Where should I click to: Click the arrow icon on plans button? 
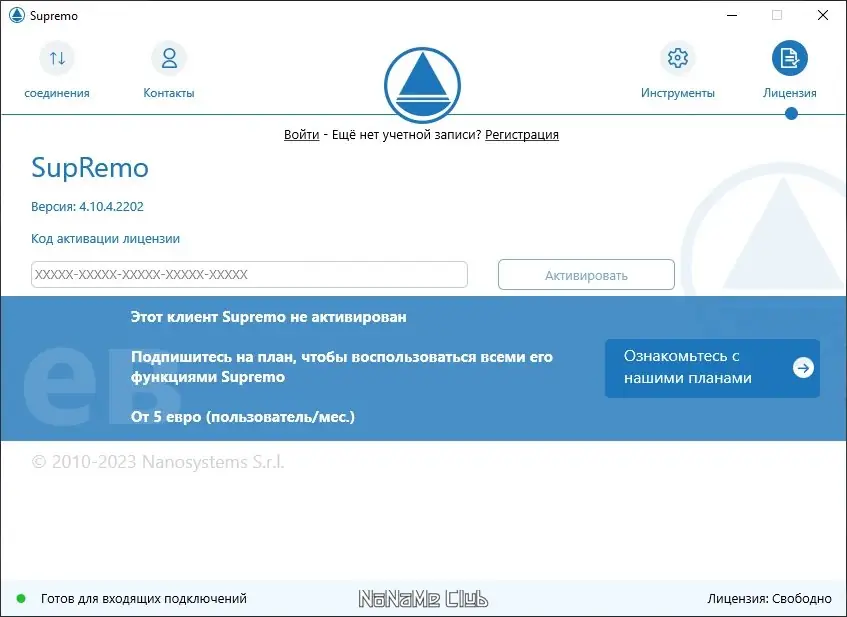point(803,368)
